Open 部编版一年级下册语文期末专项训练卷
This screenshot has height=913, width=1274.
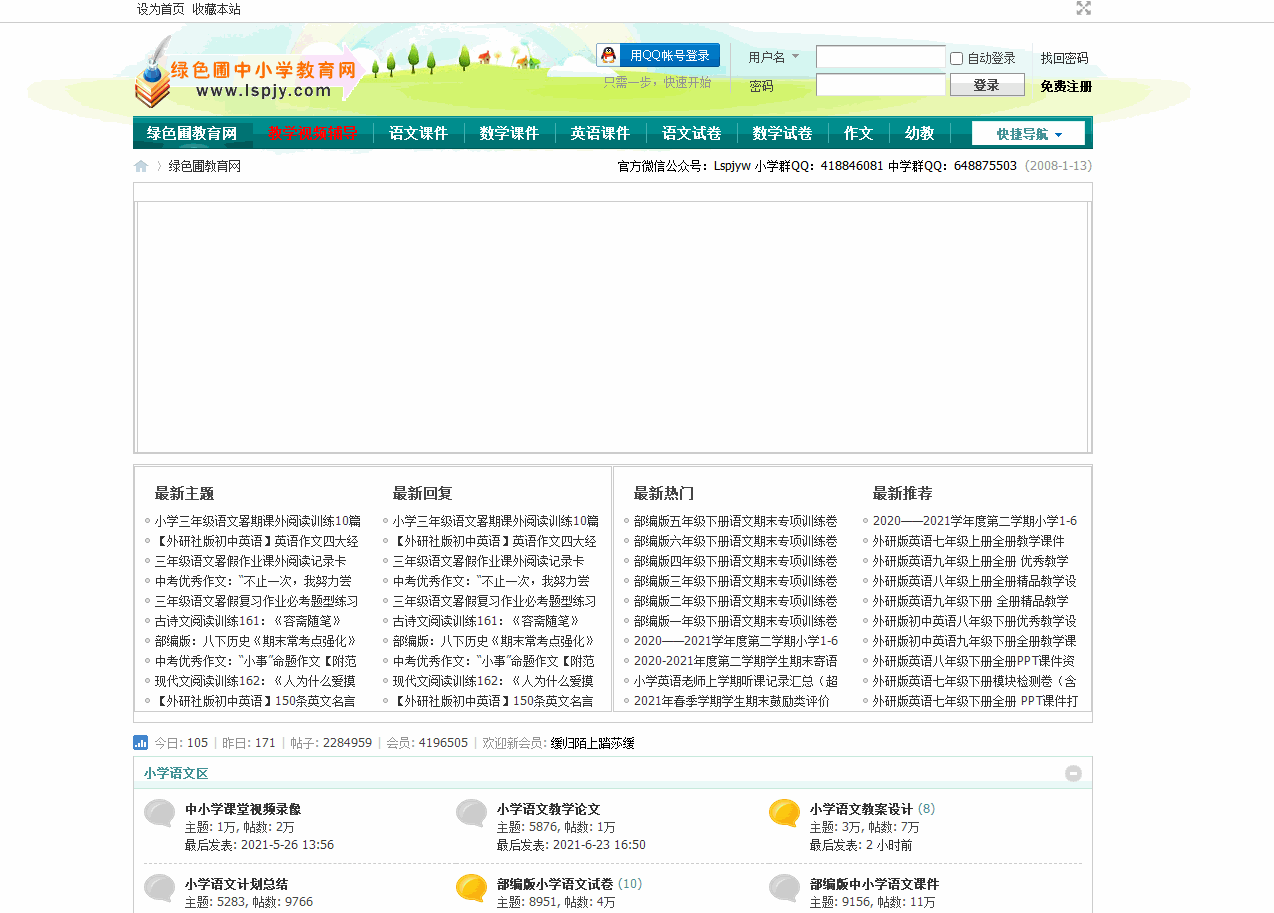[x=736, y=621]
